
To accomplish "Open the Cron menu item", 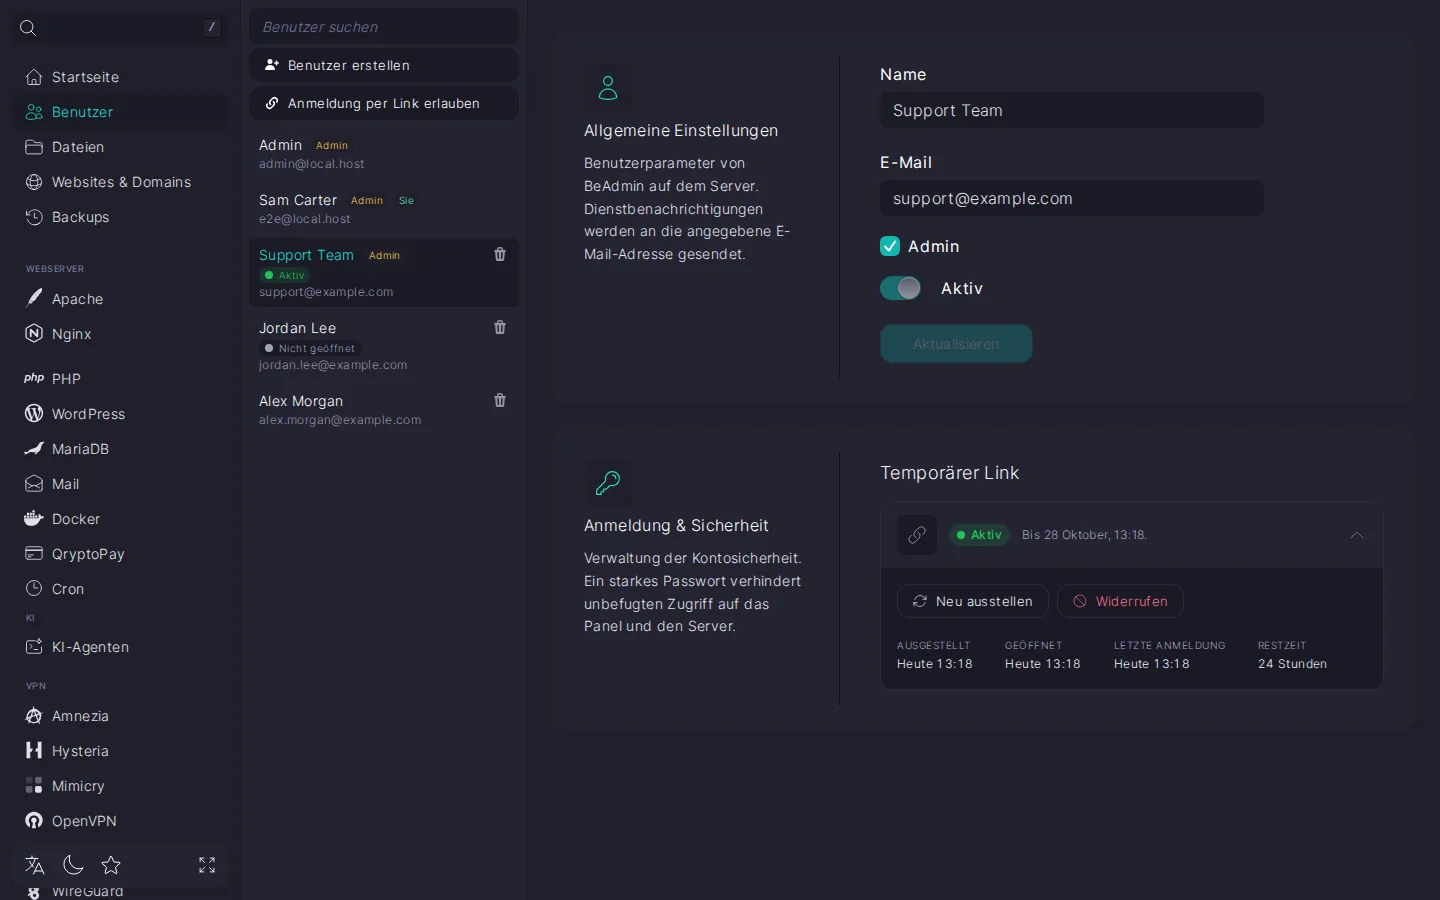I will coord(120,589).
